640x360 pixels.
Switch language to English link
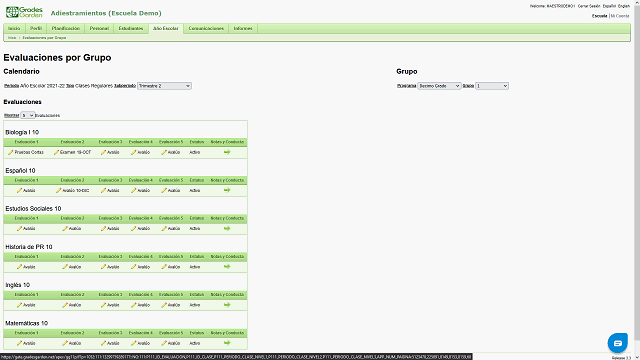coord(624,6)
